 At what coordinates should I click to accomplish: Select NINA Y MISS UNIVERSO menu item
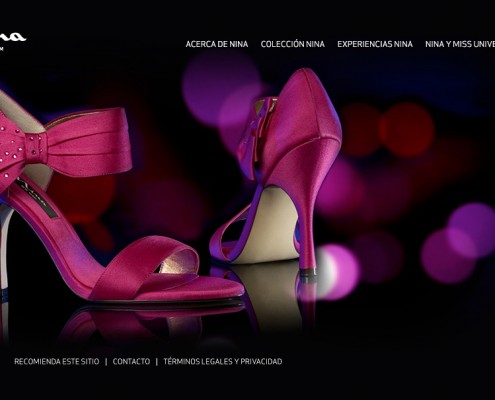coord(460,44)
